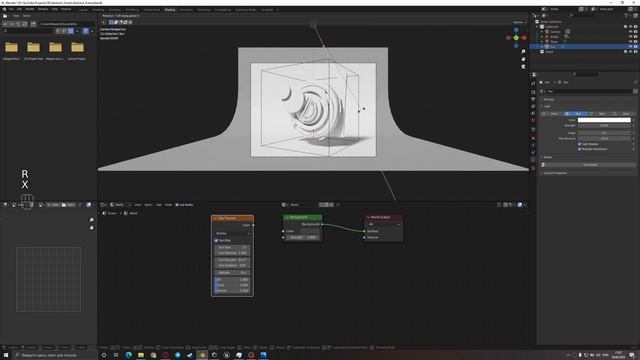Select the Sun row in Outliner
640x360 pixels.
(x=584, y=47)
